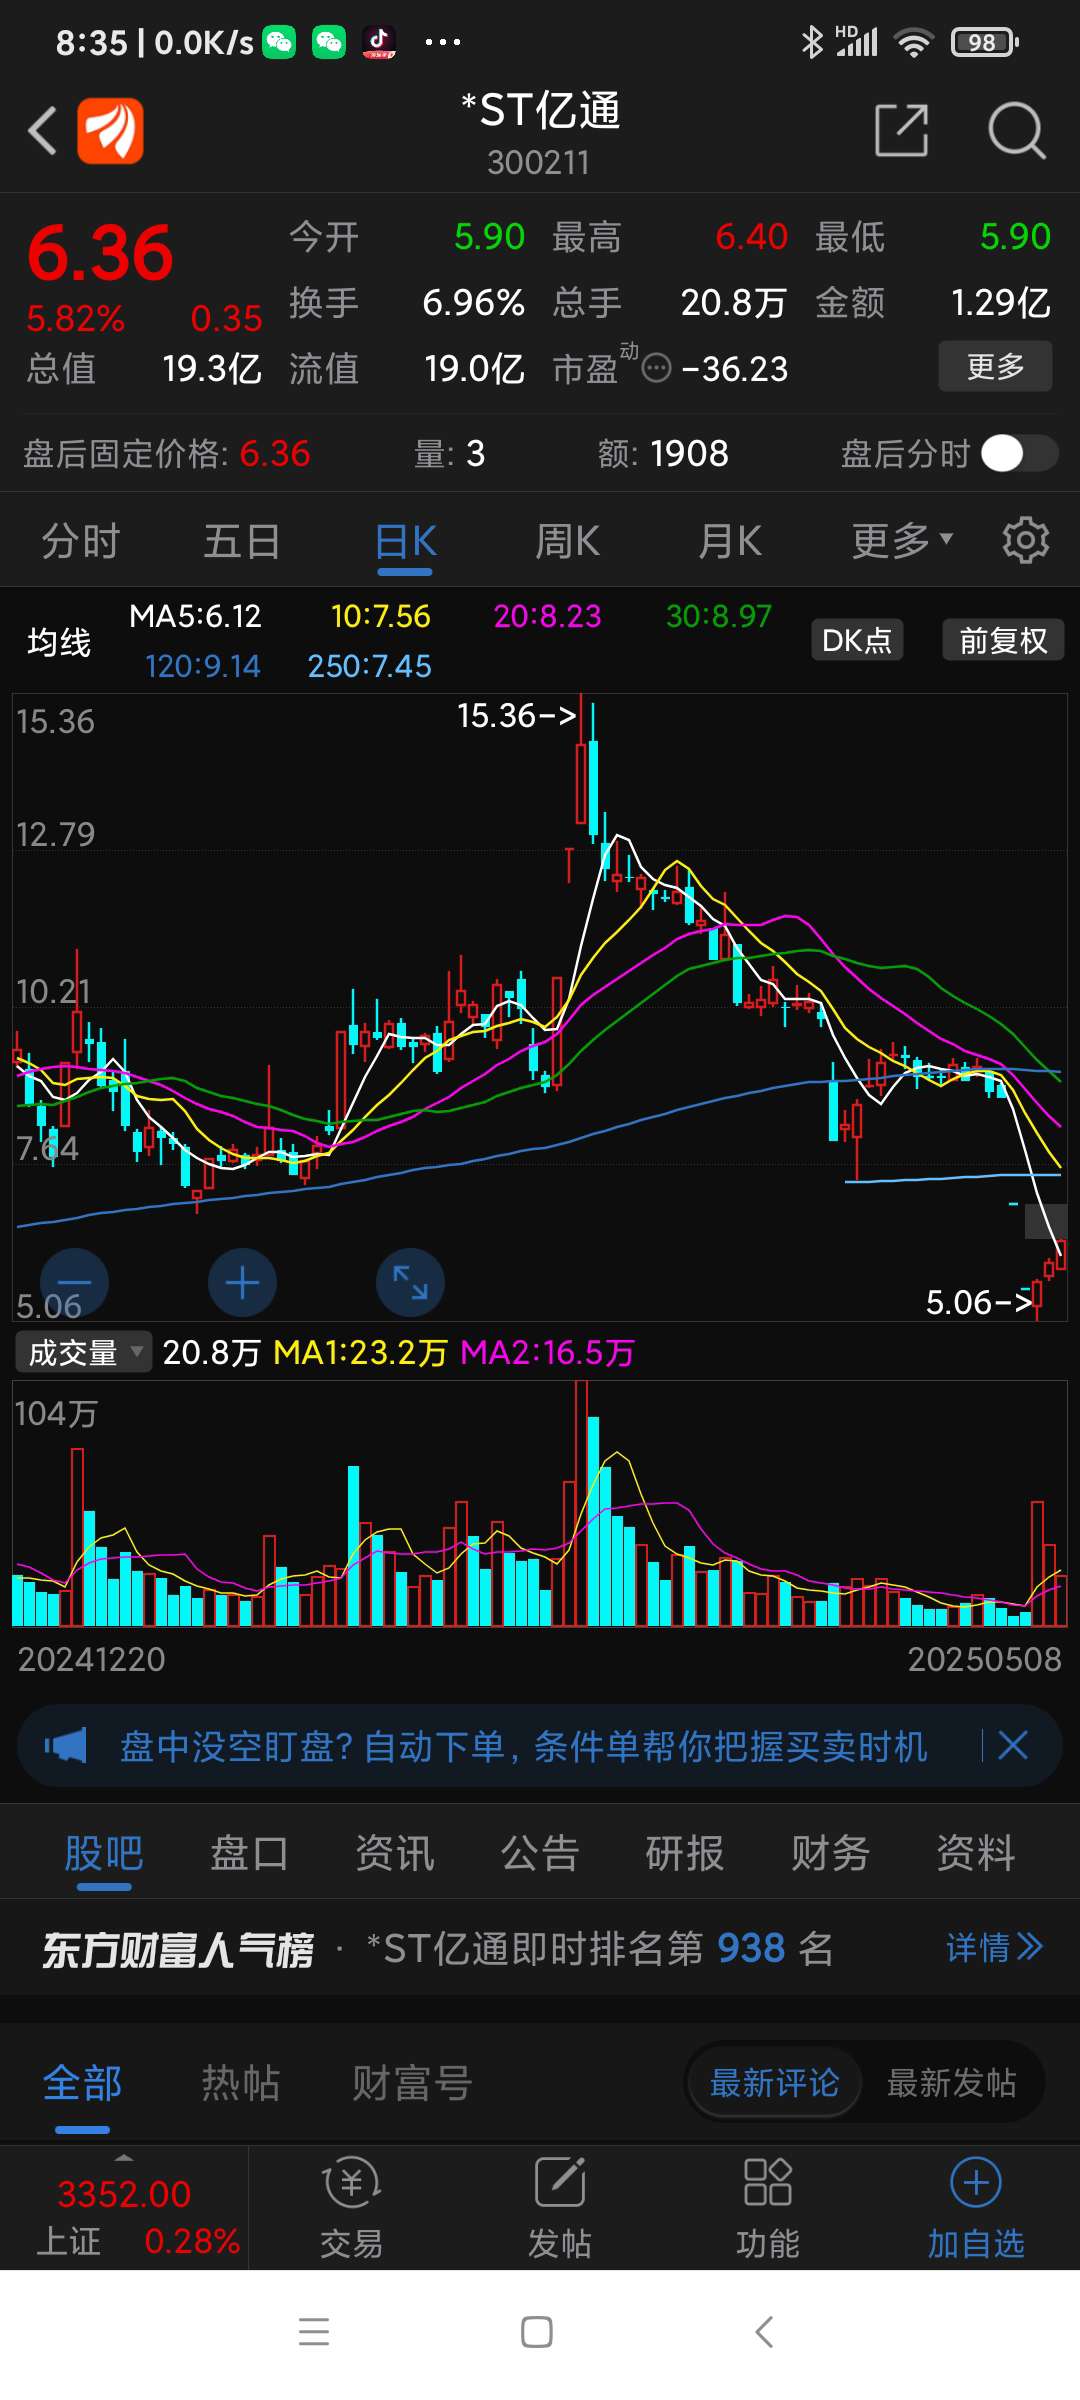This screenshot has width=1080, height=2400.
Task: Select 最新评论 sort option
Action: pos(774,2083)
